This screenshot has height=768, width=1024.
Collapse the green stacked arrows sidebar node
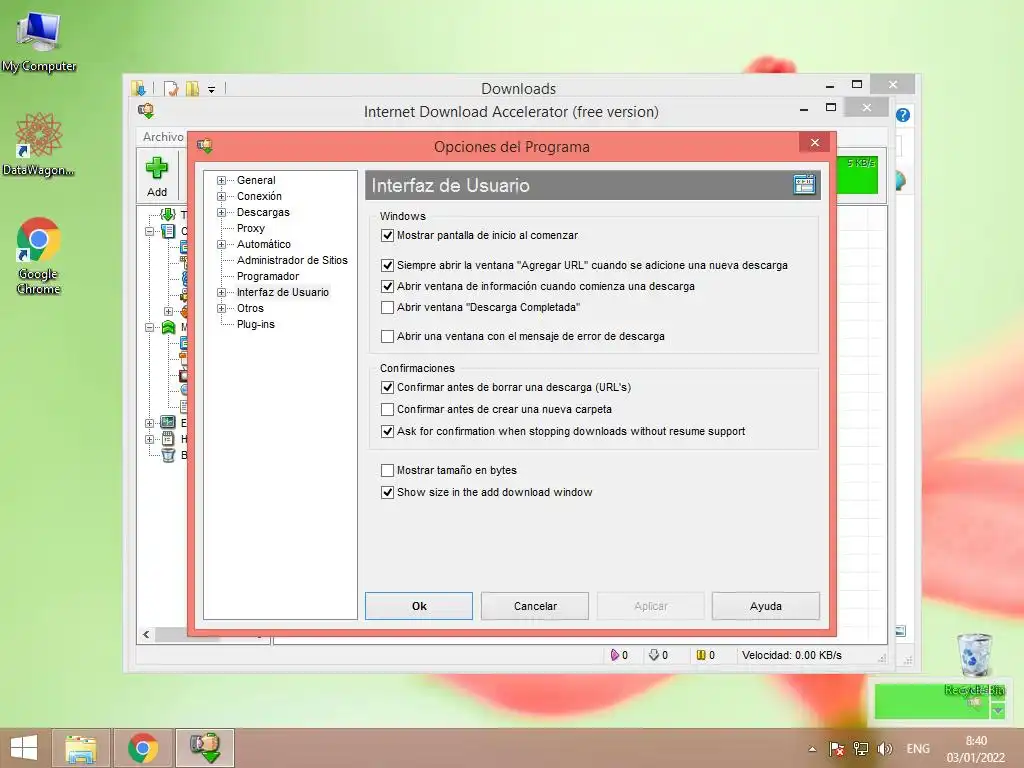pos(150,327)
